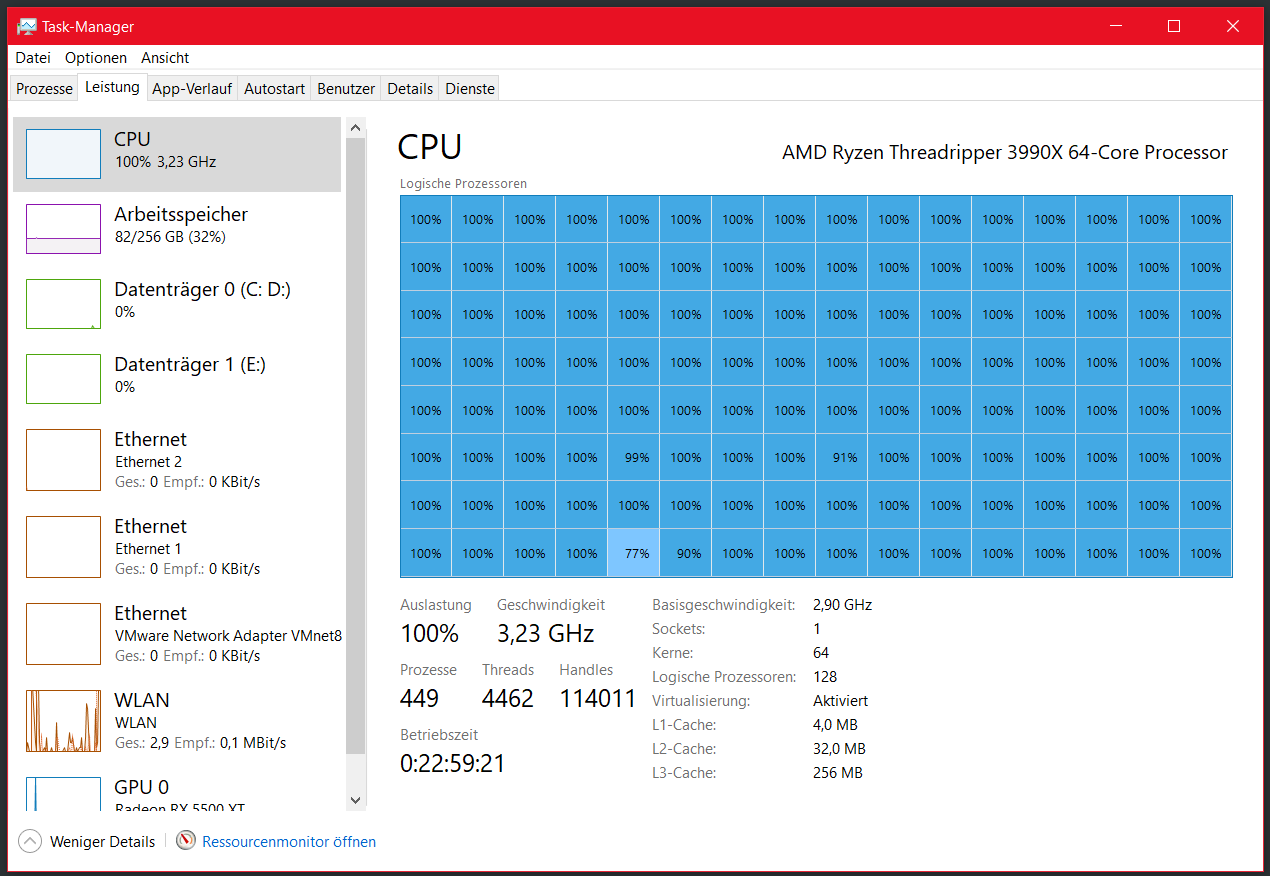Click the Ressourcenmonitor gauge icon

(x=185, y=841)
